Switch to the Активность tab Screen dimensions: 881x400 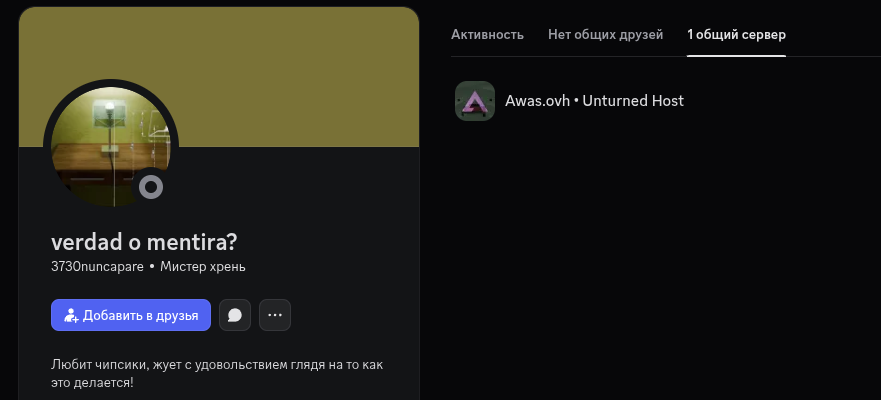[488, 35]
